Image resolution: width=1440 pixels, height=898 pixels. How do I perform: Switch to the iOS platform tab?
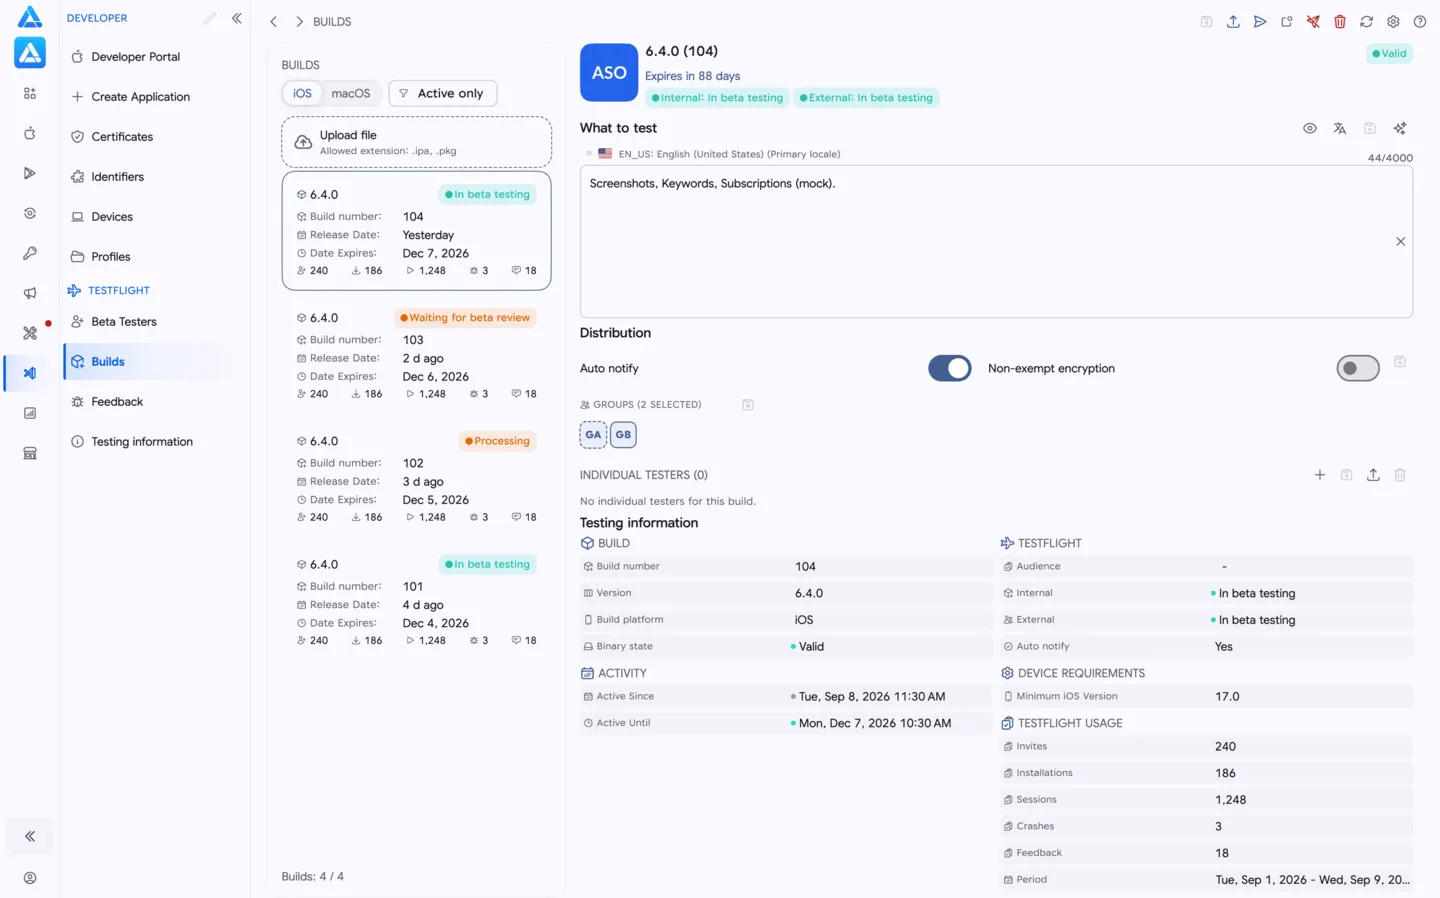click(x=302, y=93)
